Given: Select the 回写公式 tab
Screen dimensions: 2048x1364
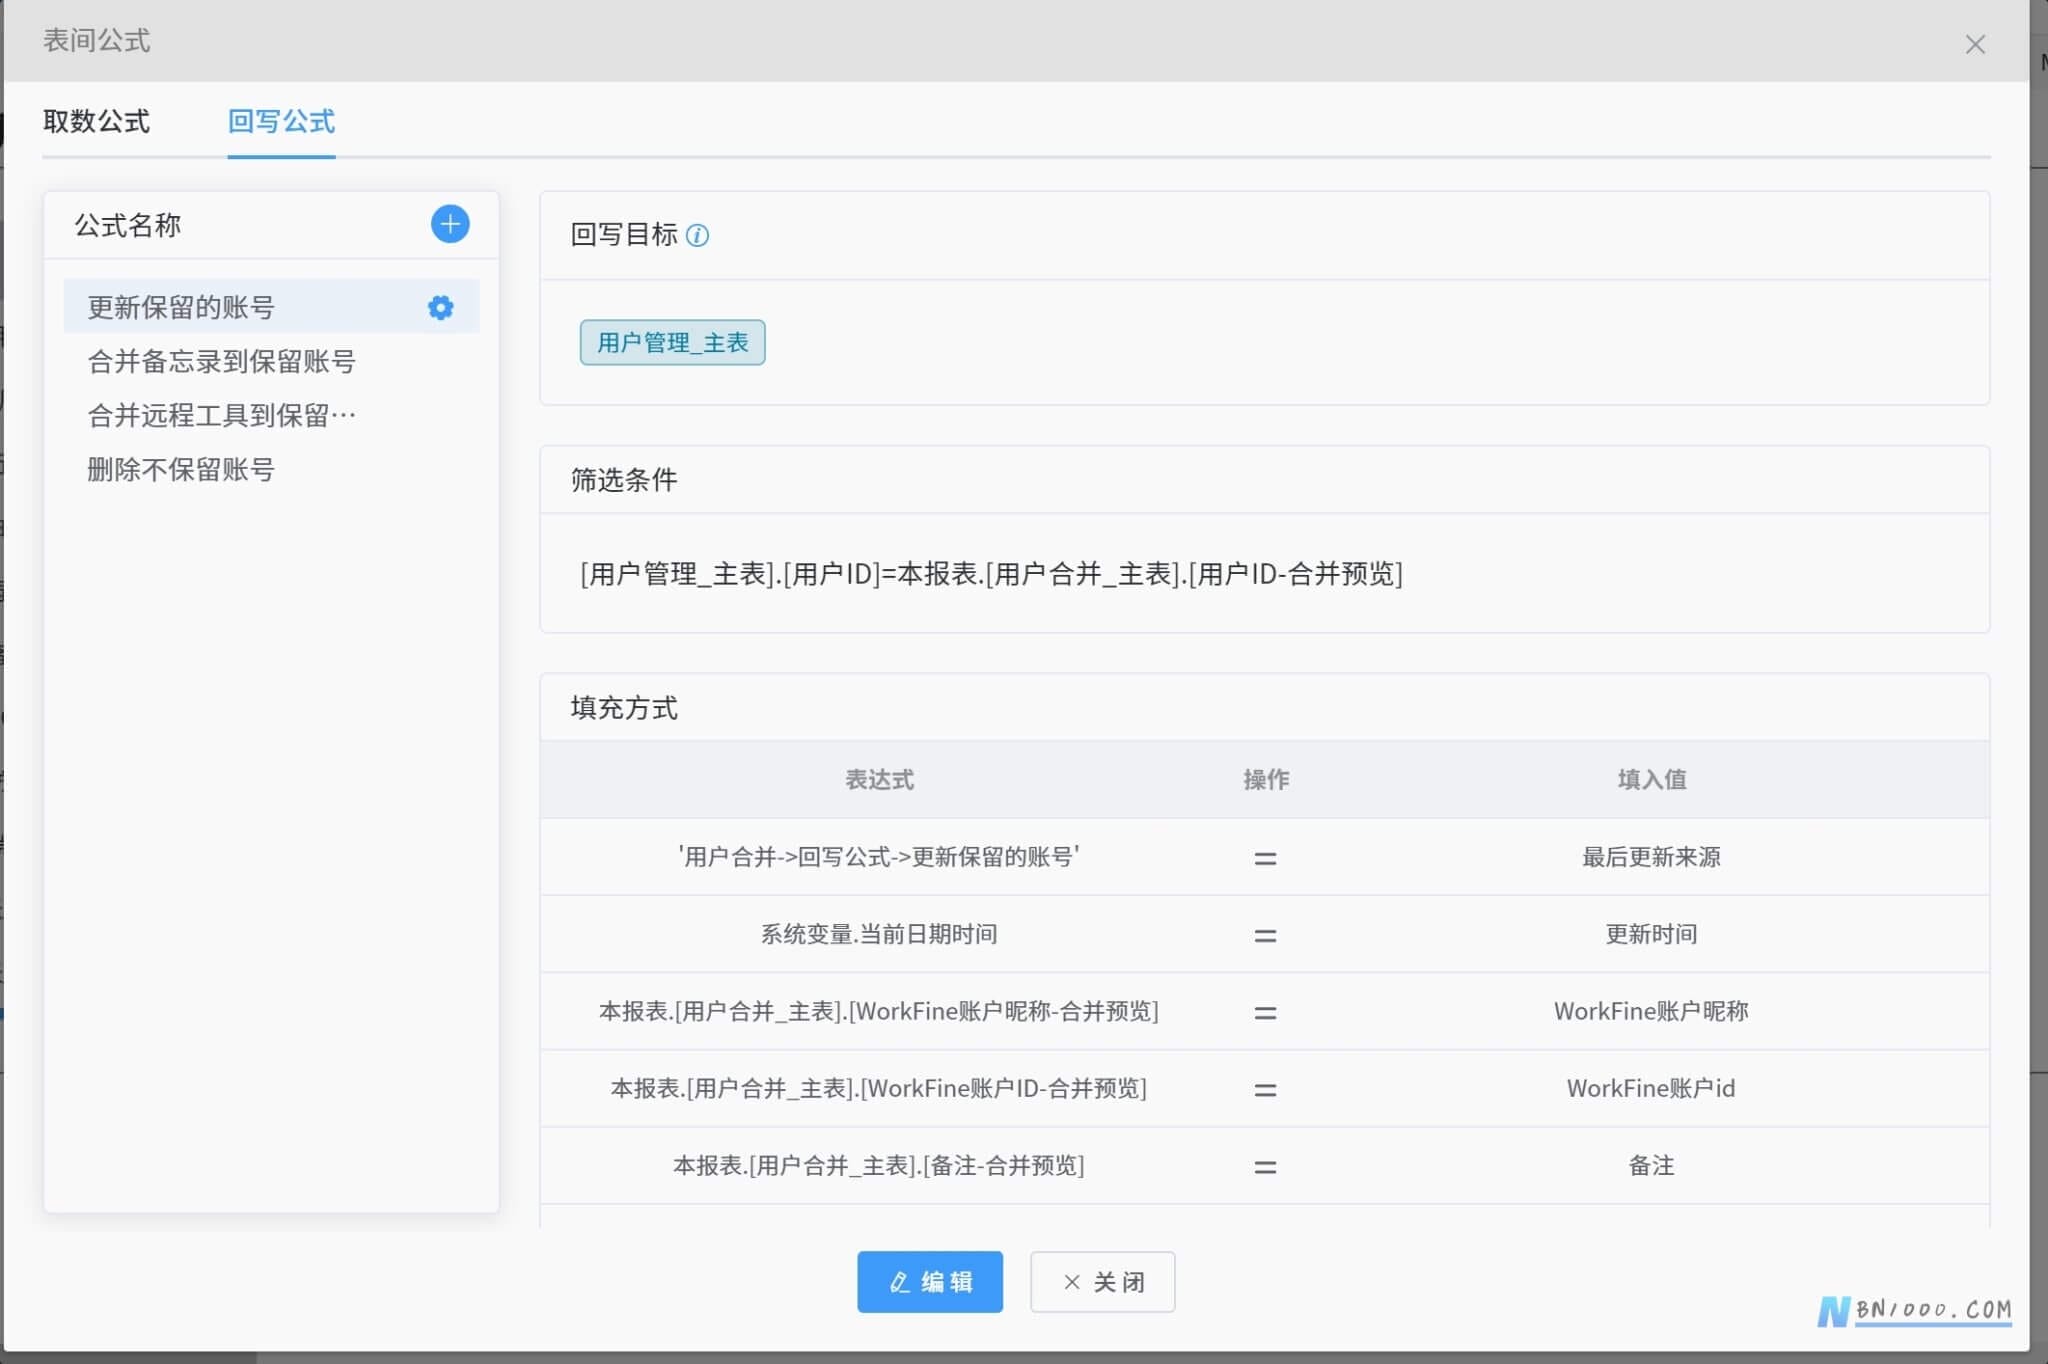Looking at the screenshot, I should [281, 121].
